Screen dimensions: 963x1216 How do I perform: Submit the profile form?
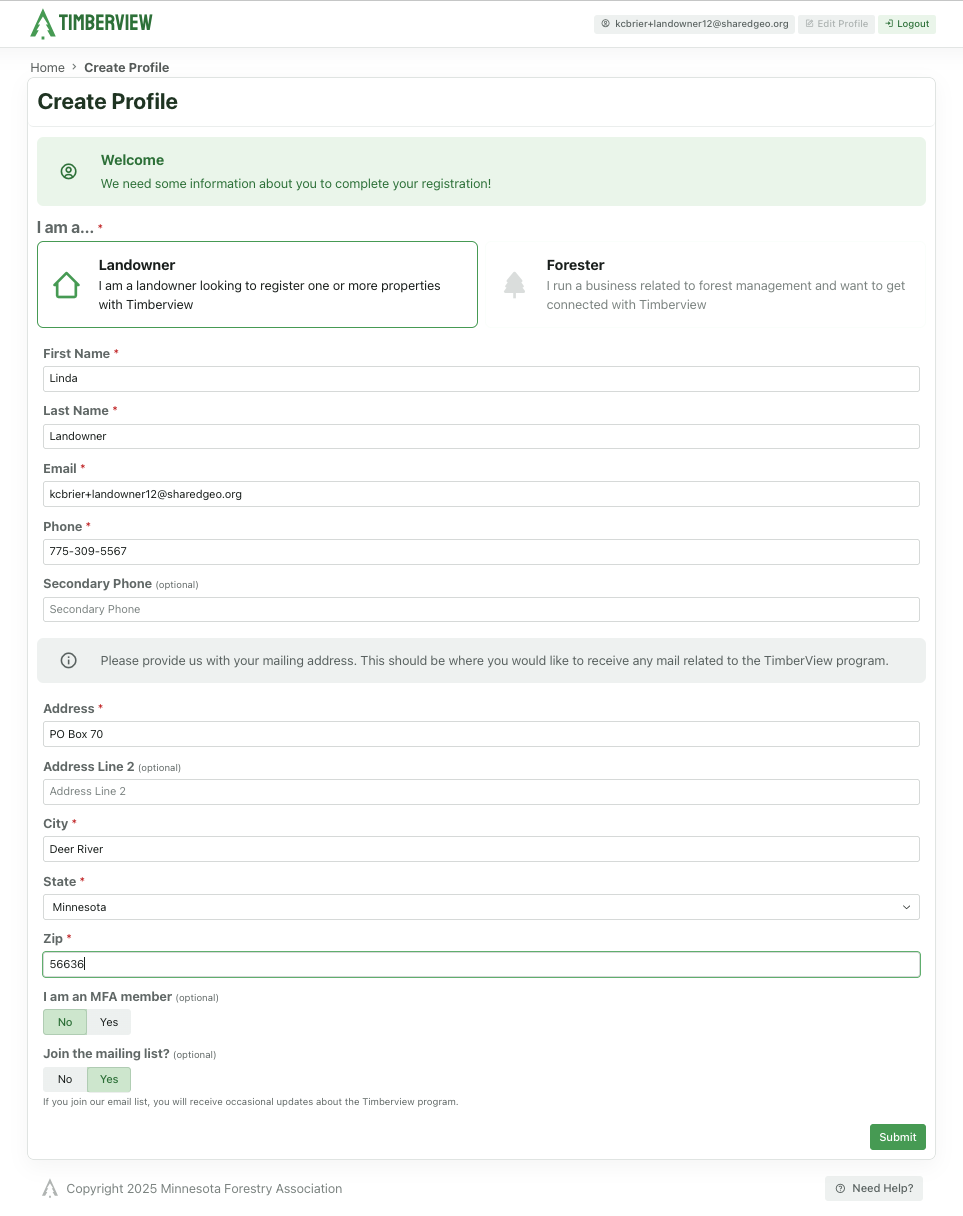(898, 1137)
